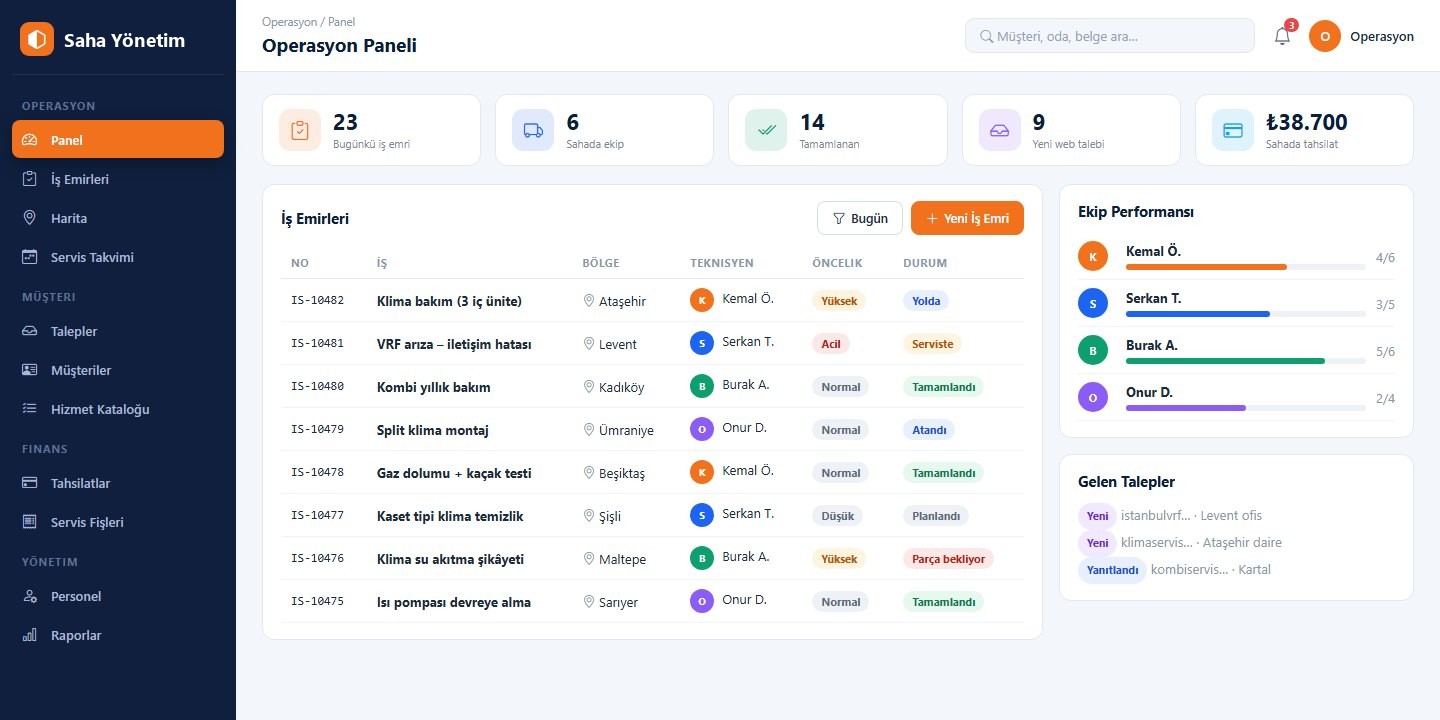Click work order IS-10482
This screenshot has height=720, width=1440.
click(317, 301)
